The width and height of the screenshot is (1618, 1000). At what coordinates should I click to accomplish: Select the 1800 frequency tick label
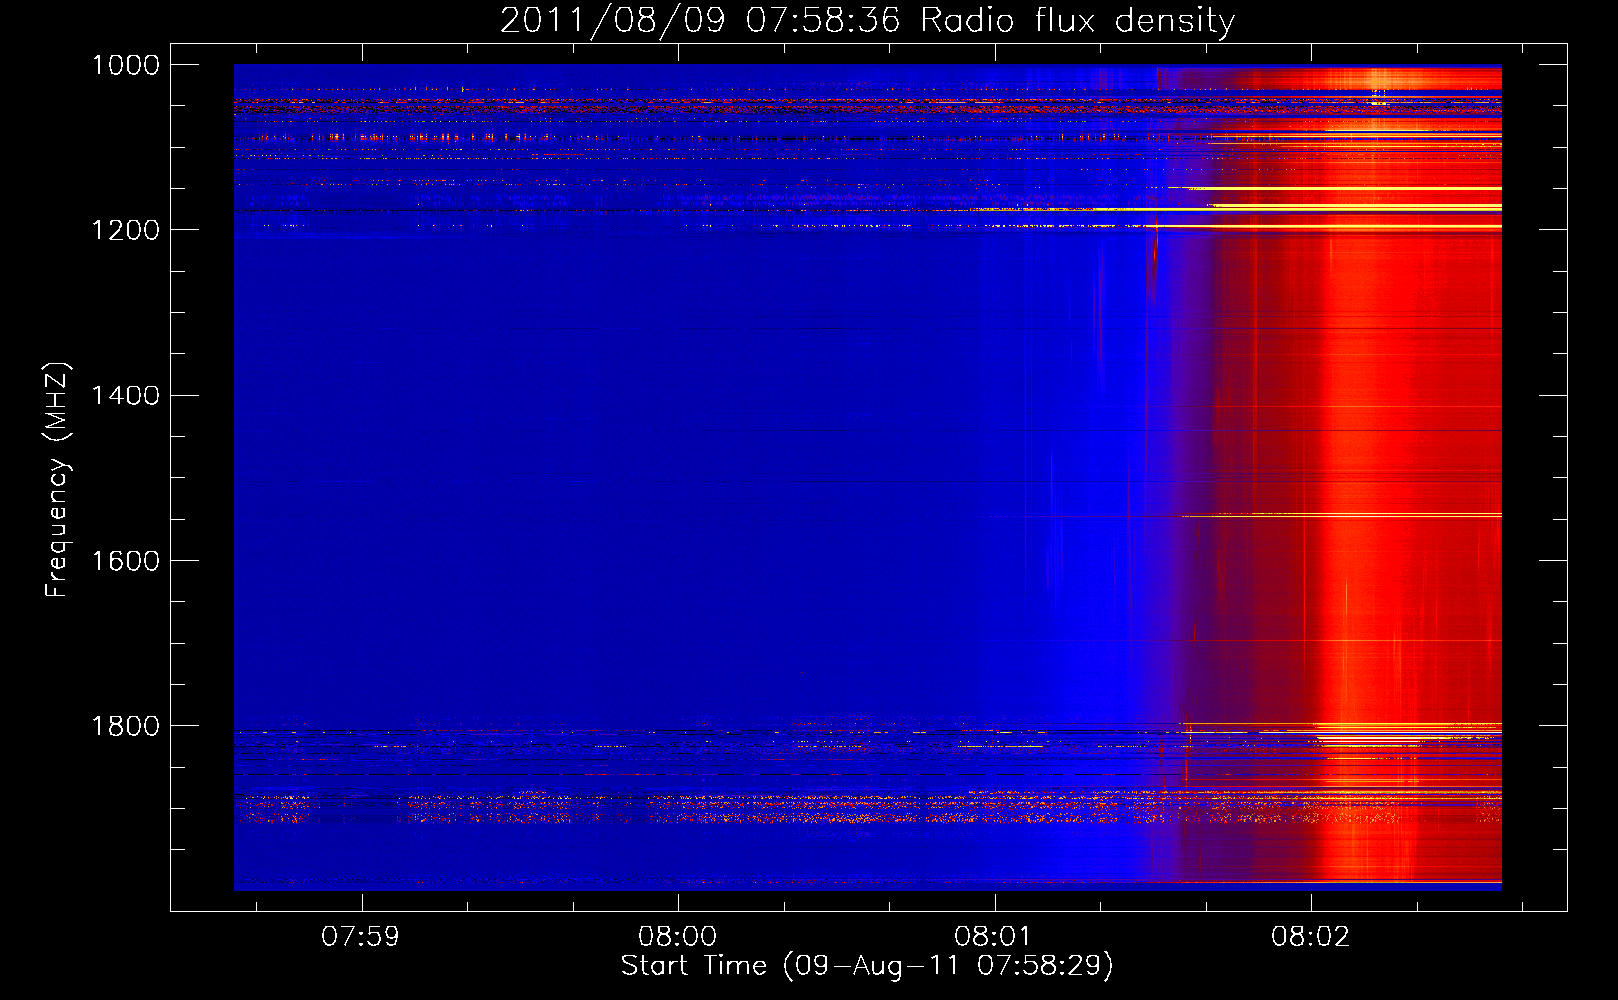point(125,725)
